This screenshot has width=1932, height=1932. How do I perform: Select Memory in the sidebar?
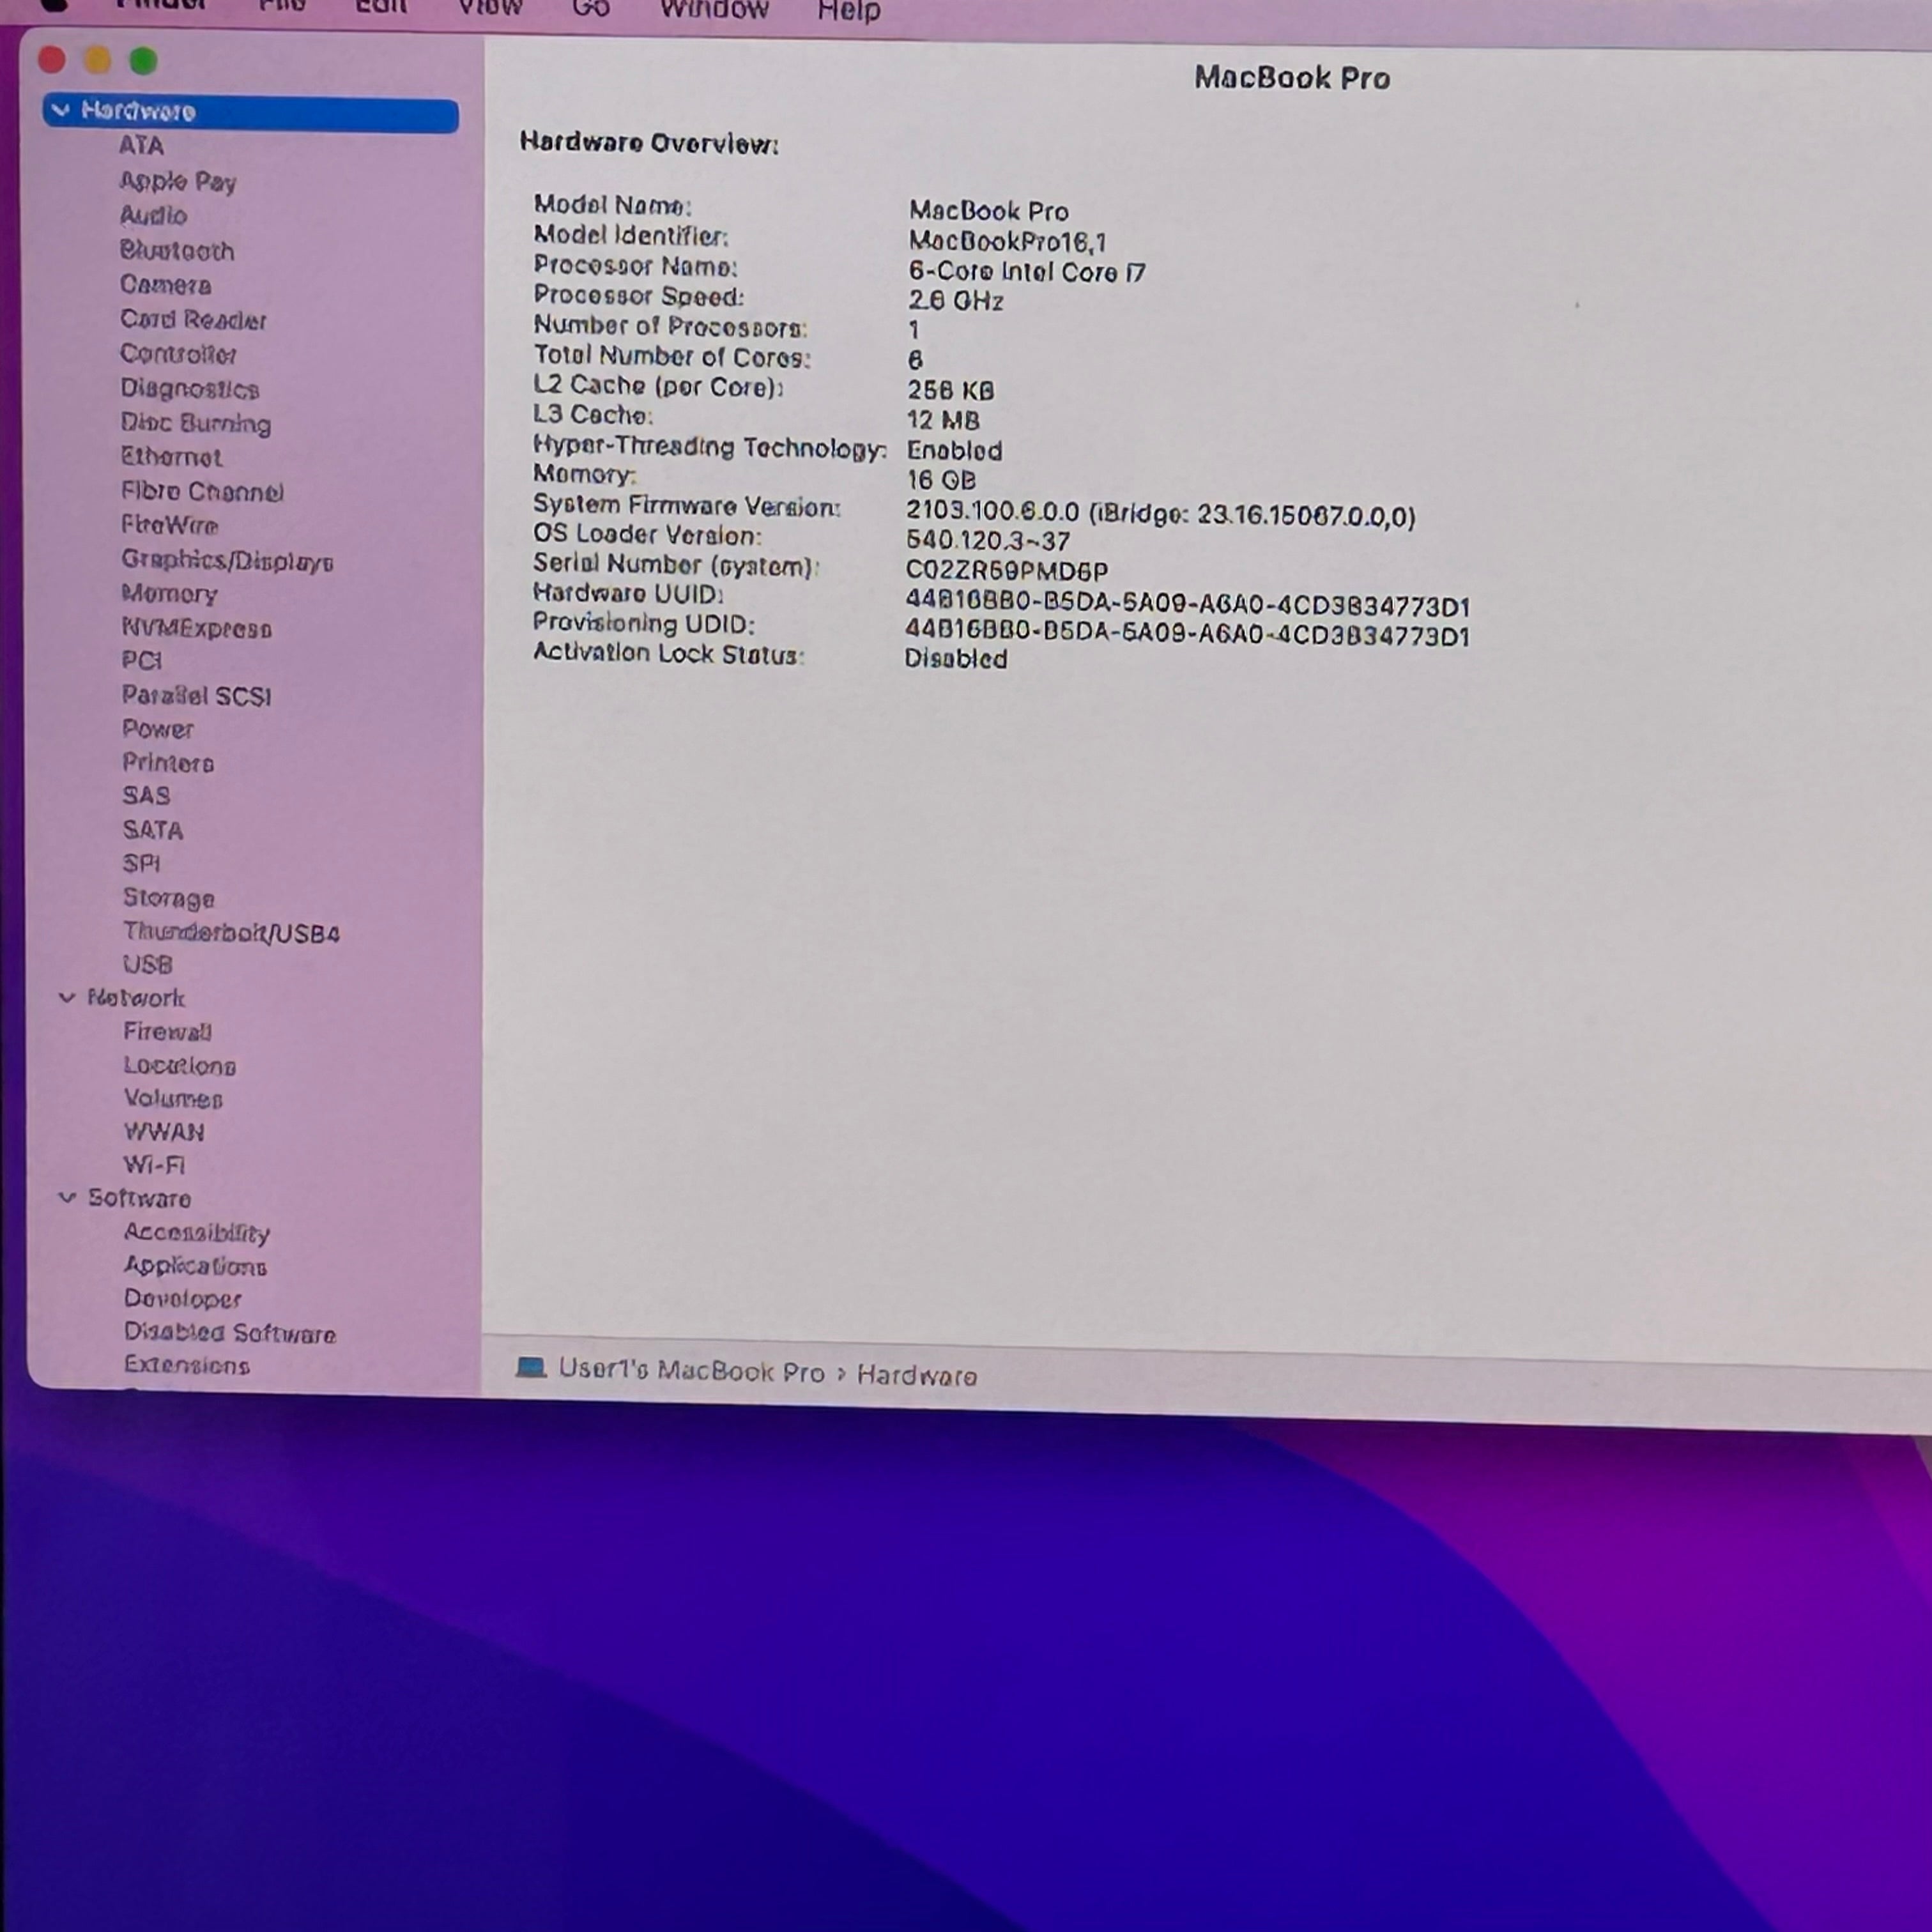[169, 594]
